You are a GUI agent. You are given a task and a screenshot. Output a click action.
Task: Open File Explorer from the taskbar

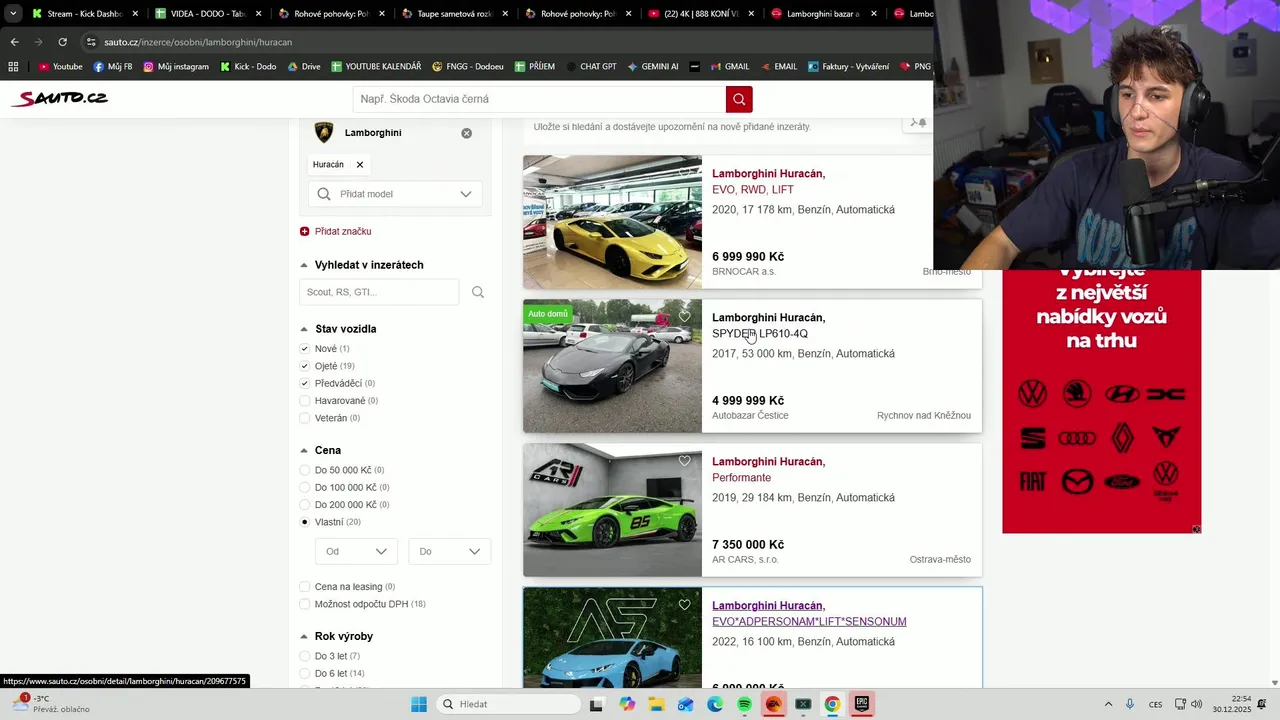tap(656, 704)
